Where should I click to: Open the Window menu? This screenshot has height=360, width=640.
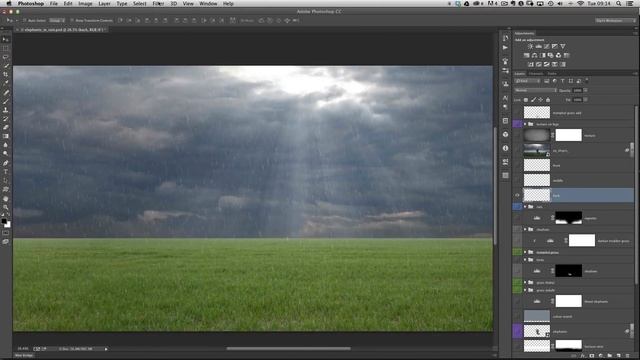[x=208, y=4]
